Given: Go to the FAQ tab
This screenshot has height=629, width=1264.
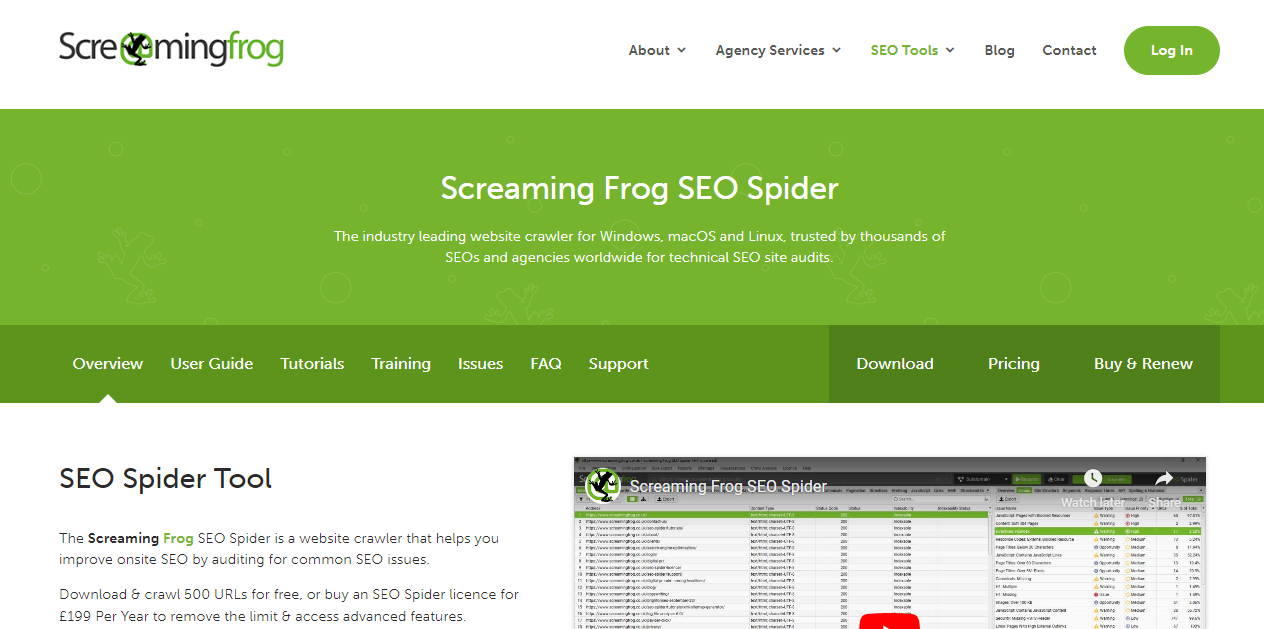Looking at the screenshot, I should (x=546, y=364).
